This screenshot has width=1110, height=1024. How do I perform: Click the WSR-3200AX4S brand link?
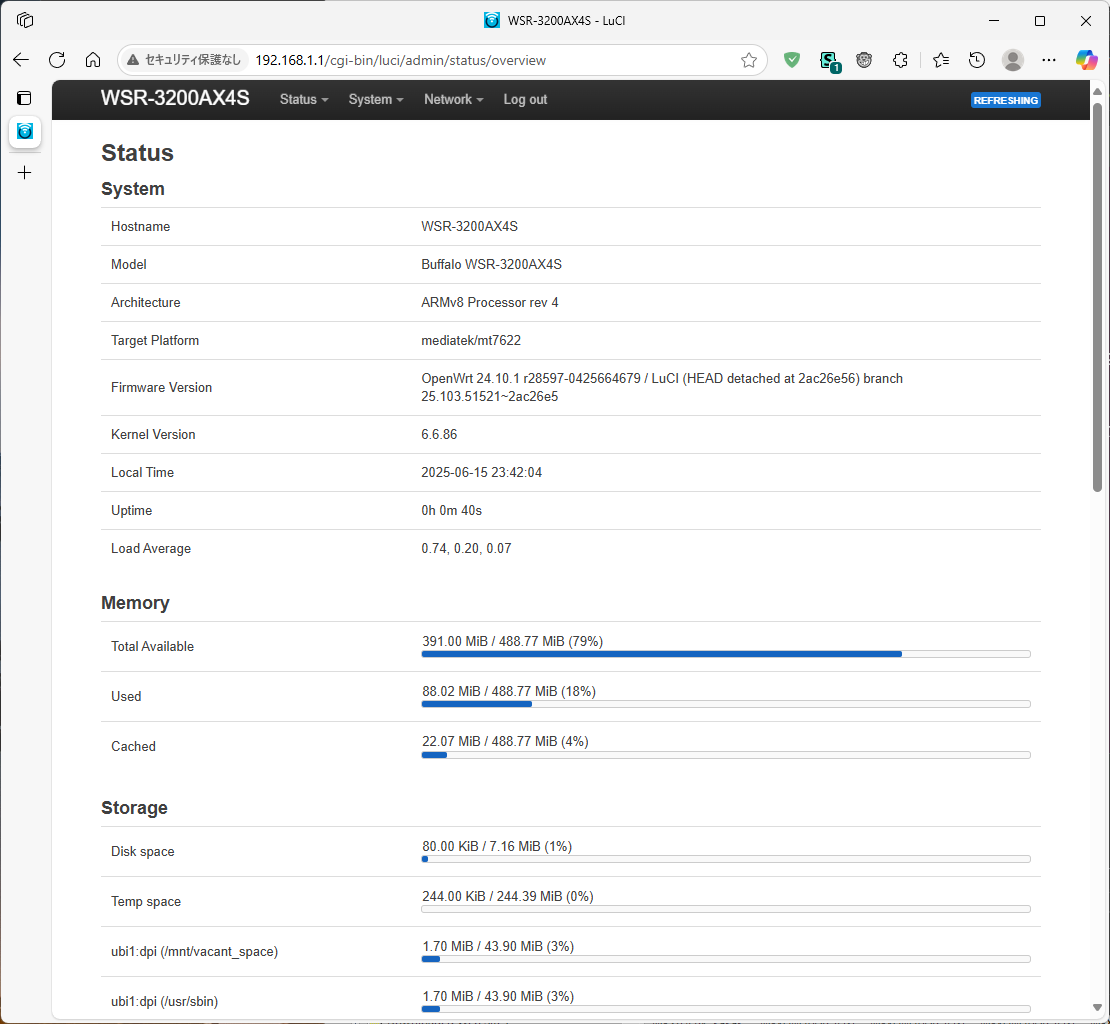pyautogui.click(x=175, y=98)
